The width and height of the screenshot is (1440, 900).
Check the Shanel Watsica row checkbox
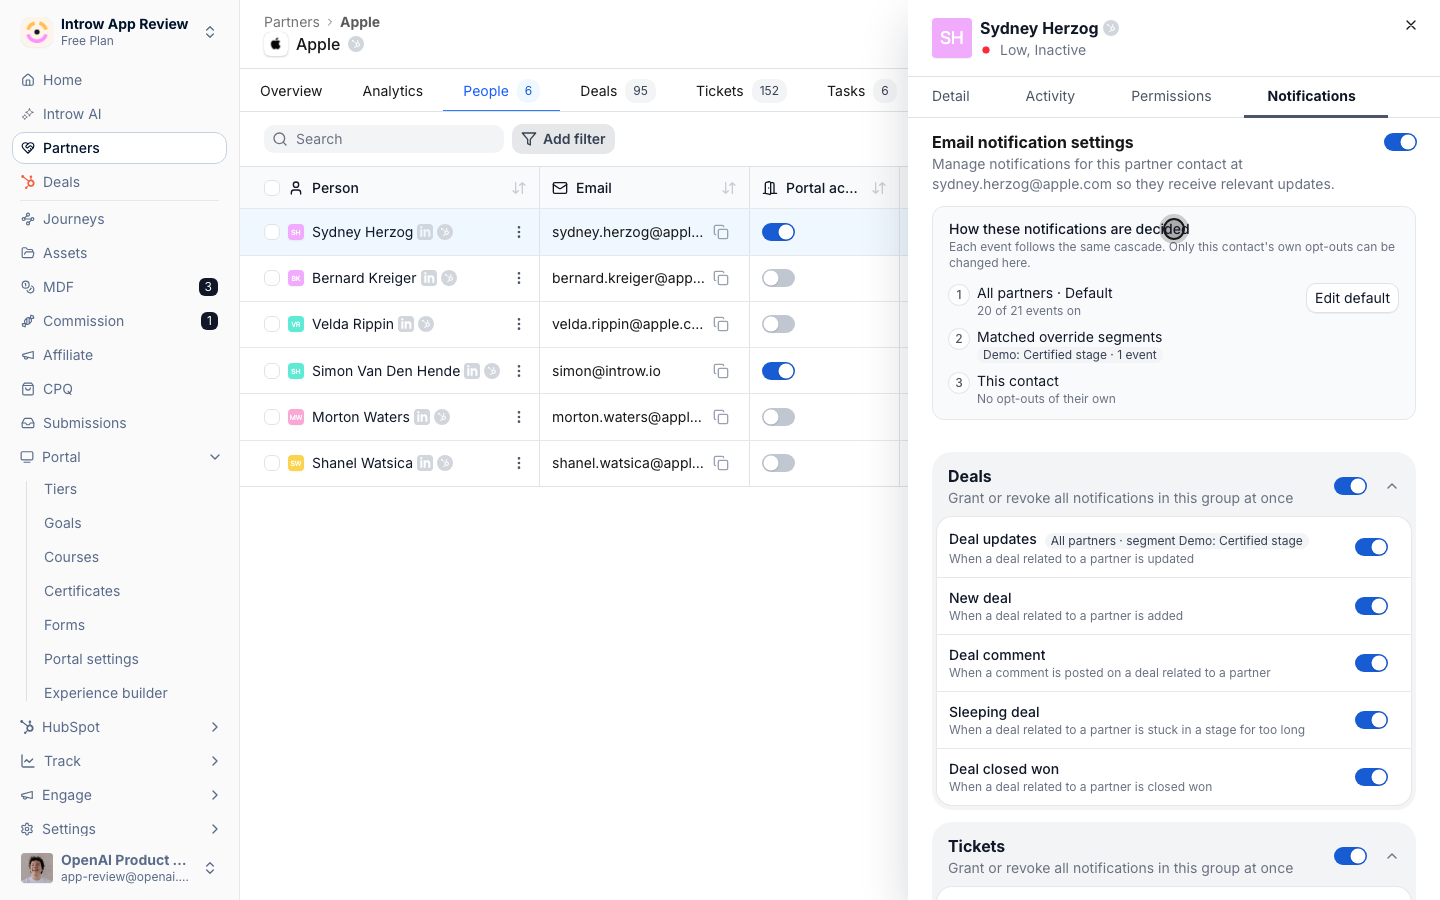pyautogui.click(x=272, y=463)
